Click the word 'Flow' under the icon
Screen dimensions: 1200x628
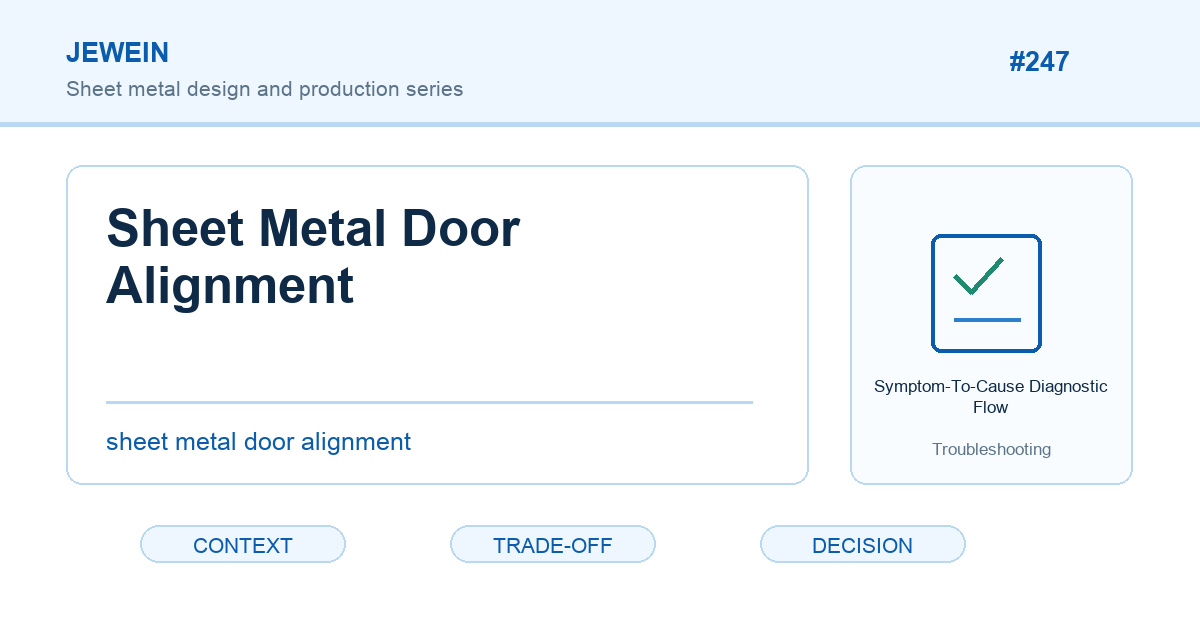pyautogui.click(x=991, y=407)
